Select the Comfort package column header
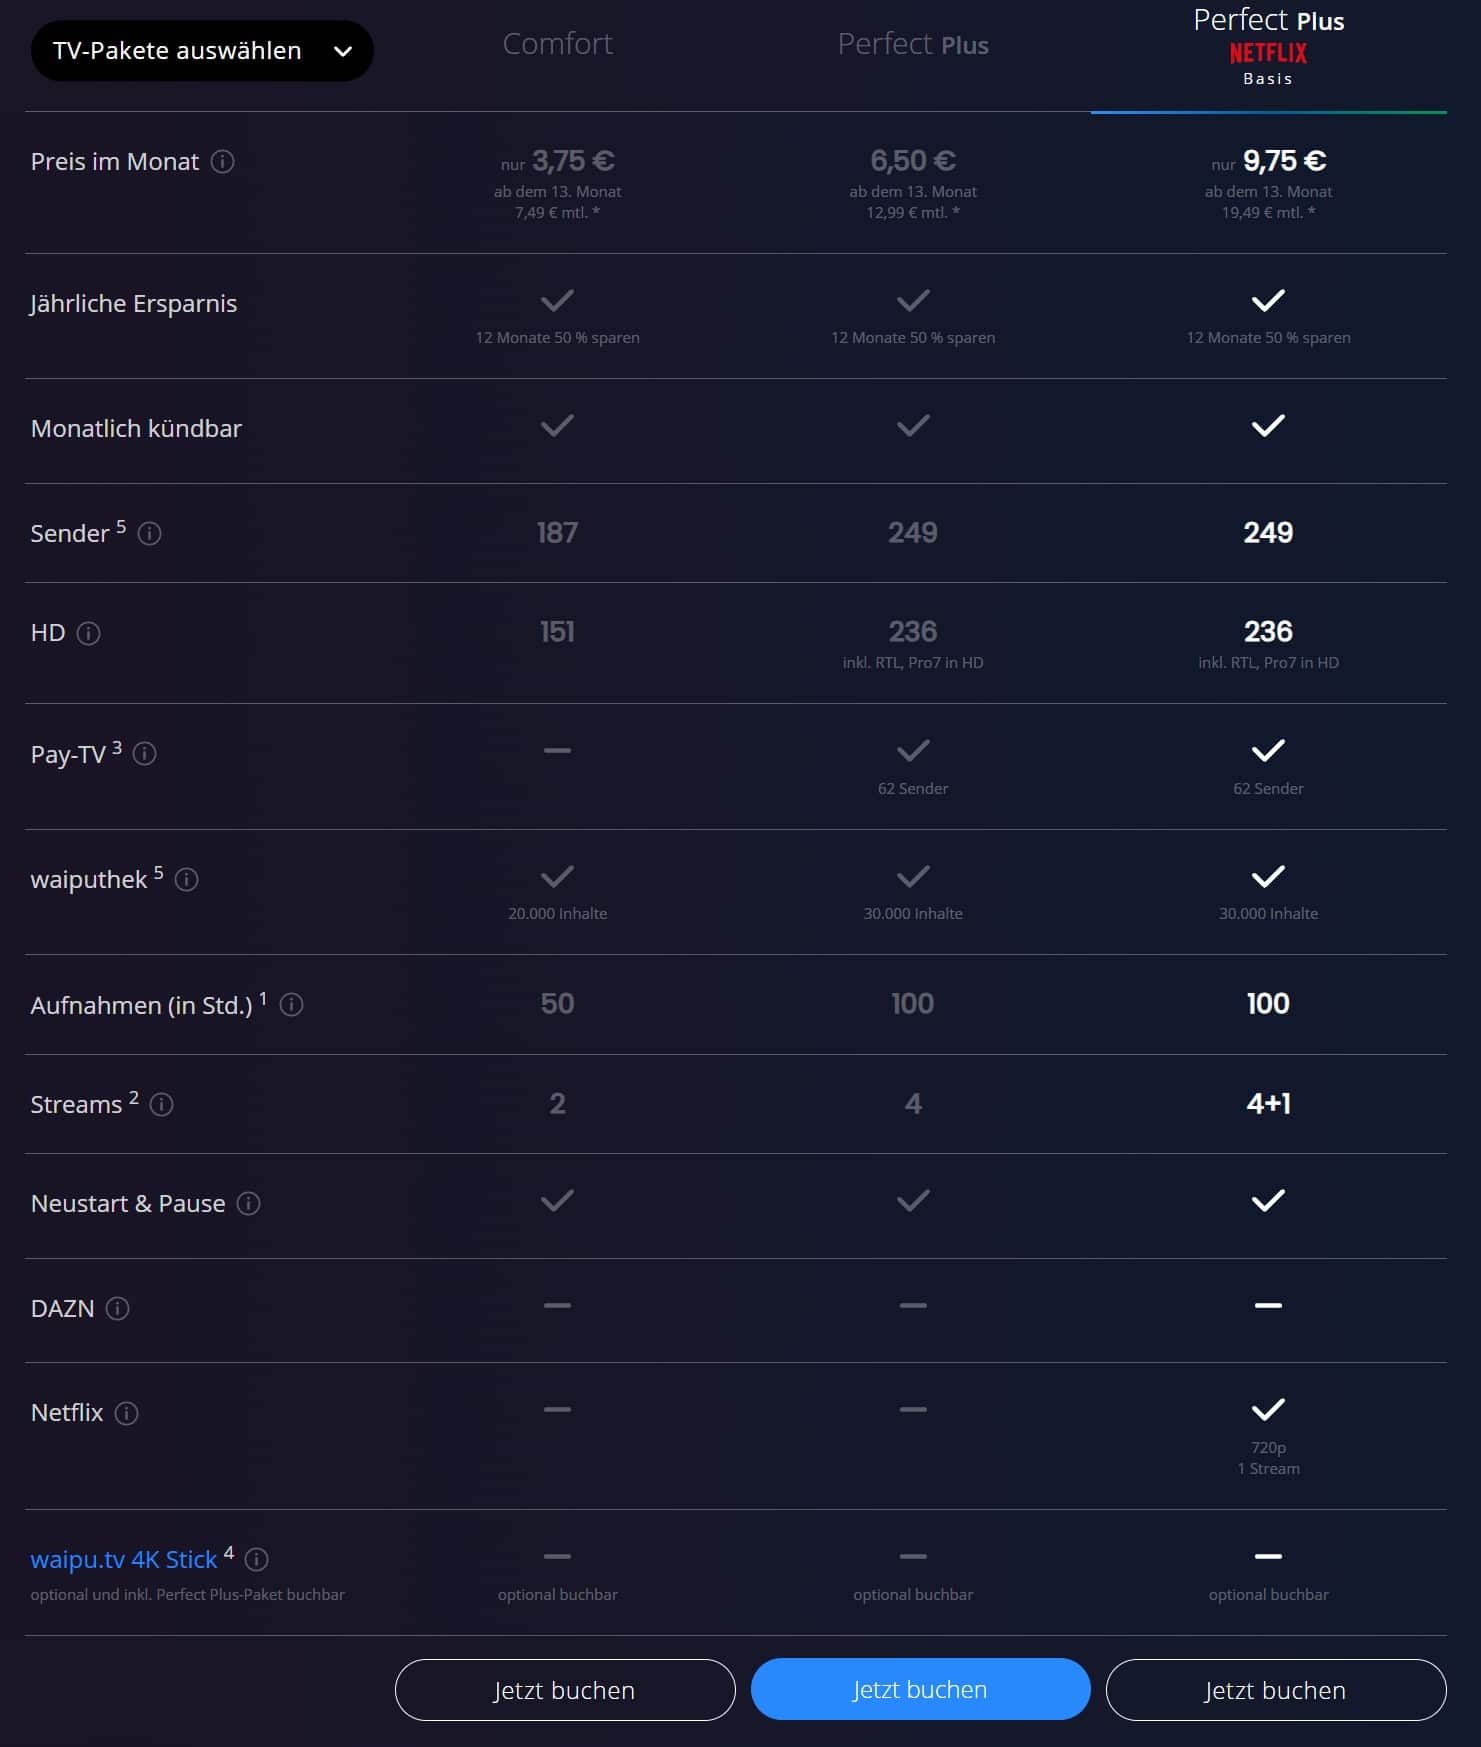Viewport: 1481px width, 1747px height. [x=557, y=44]
